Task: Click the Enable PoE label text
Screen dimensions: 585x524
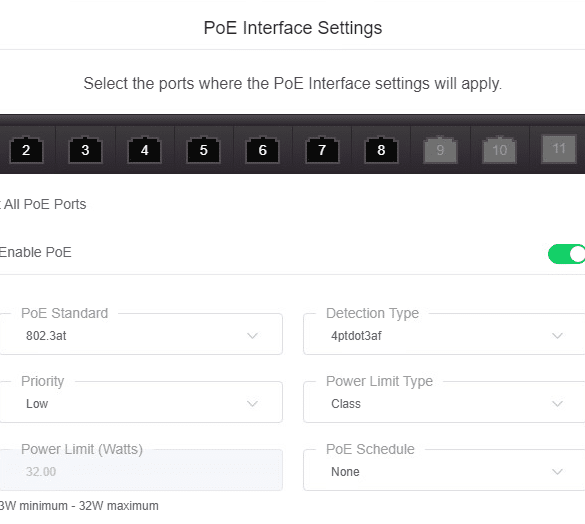Action: click(35, 252)
